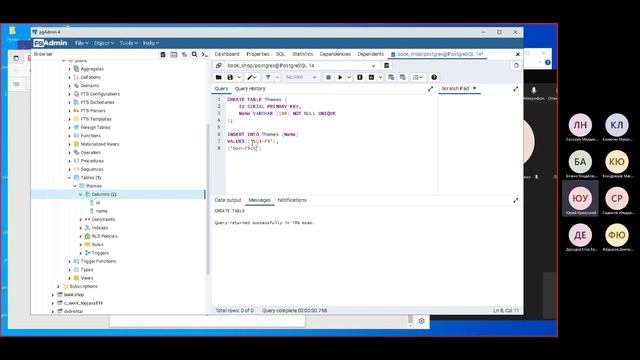This screenshot has width=640, height=360.
Task: Expand the Triggers tree node
Action: click(x=80, y=253)
